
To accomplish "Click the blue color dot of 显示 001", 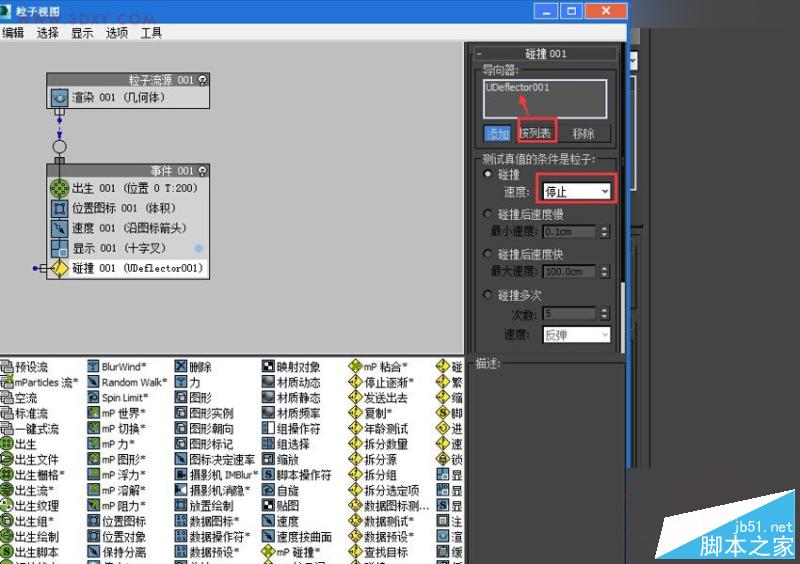I will [x=199, y=248].
